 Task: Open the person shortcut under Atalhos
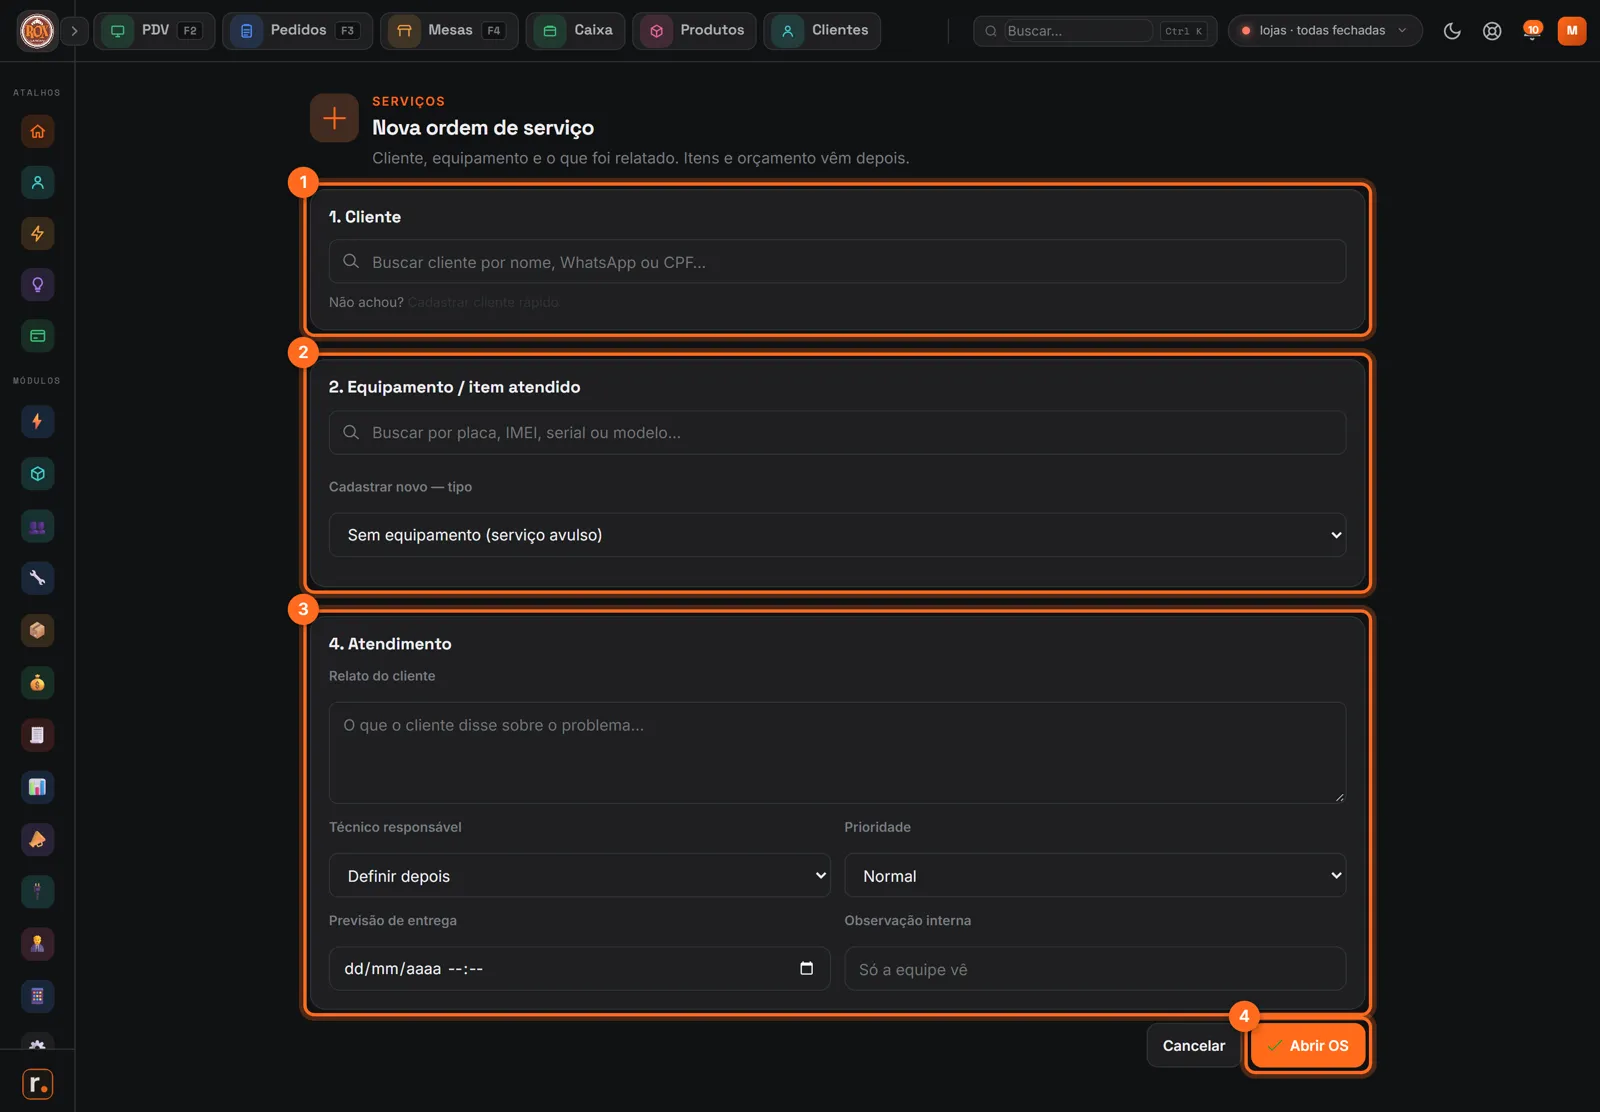(38, 182)
